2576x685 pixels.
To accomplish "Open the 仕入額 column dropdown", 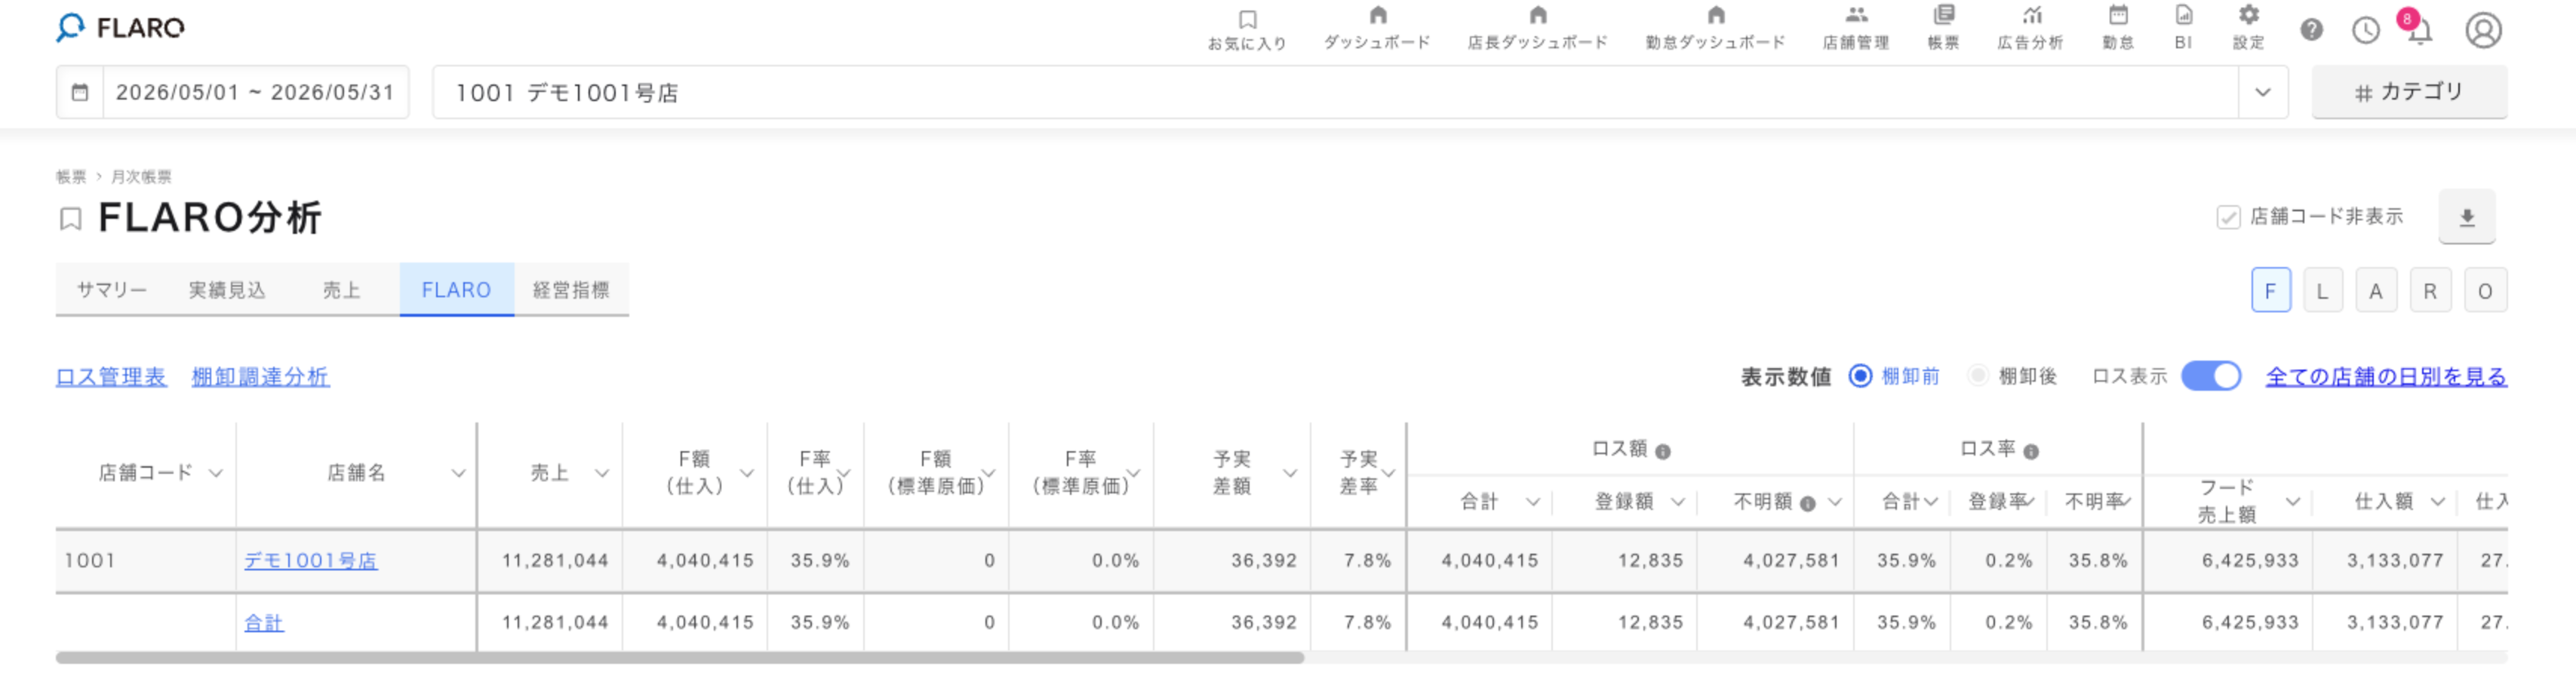I will click(2438, 502).
